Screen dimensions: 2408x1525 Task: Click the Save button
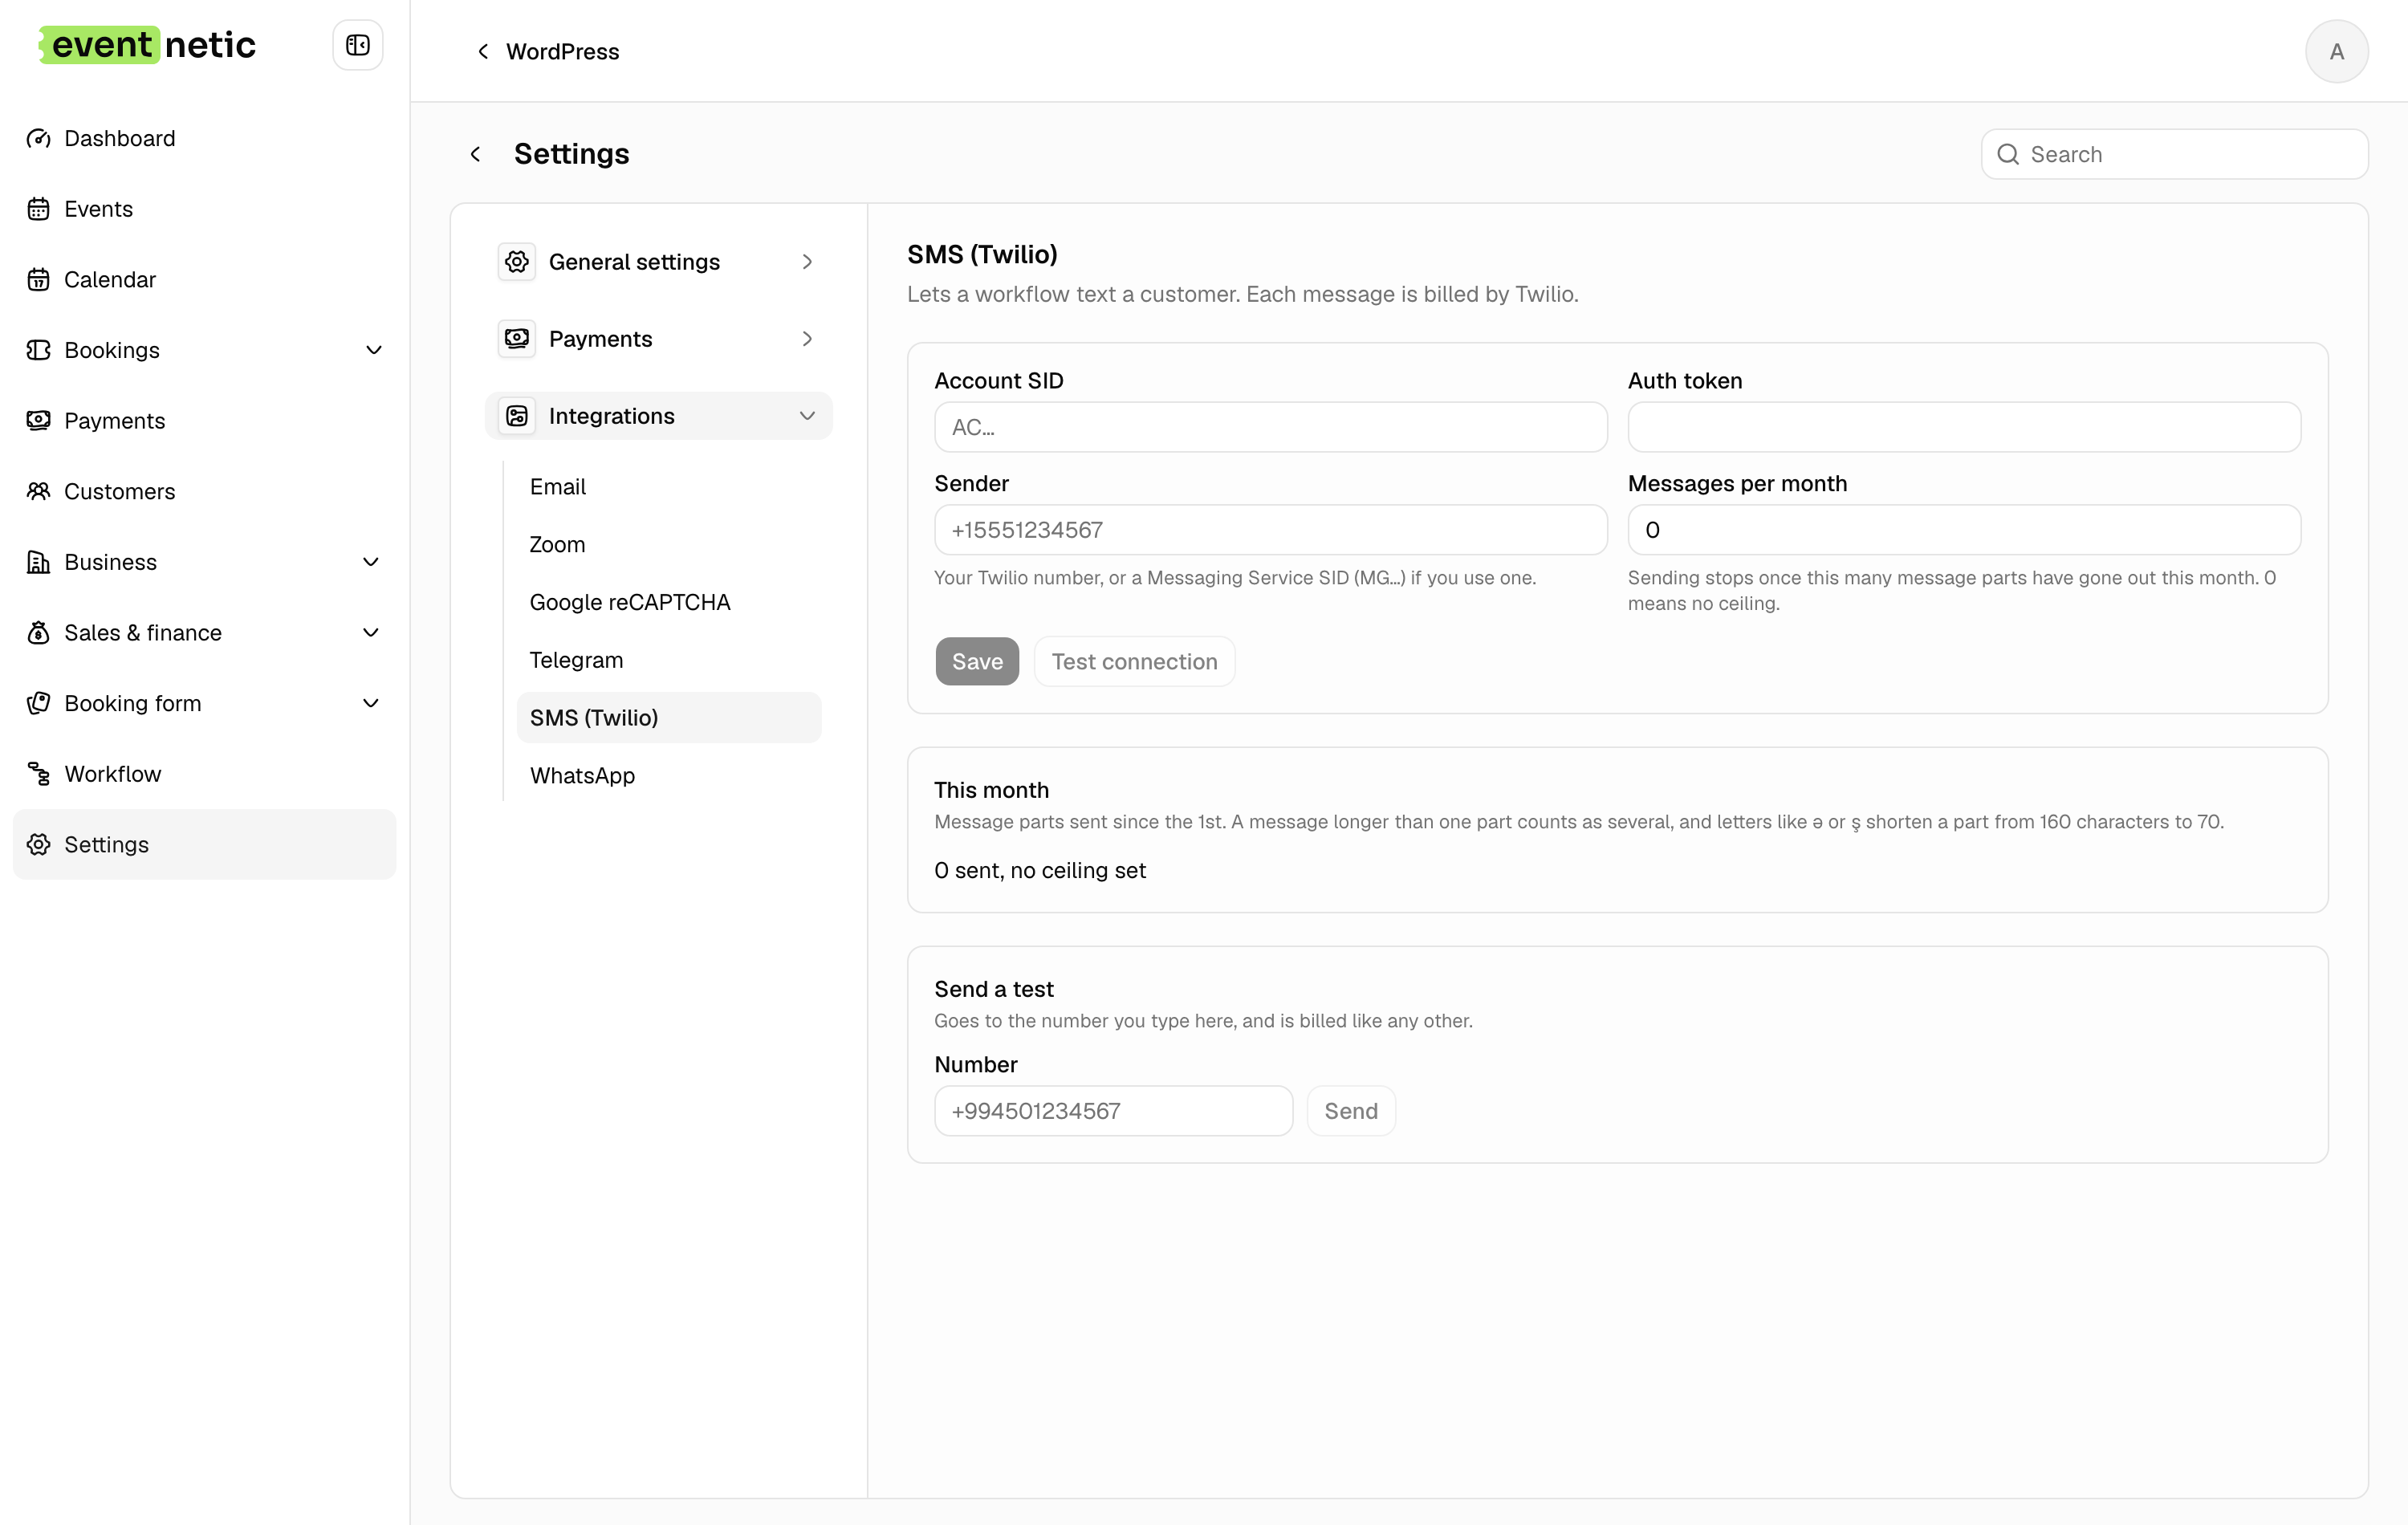pyautogui.click(x=977, y=661)
